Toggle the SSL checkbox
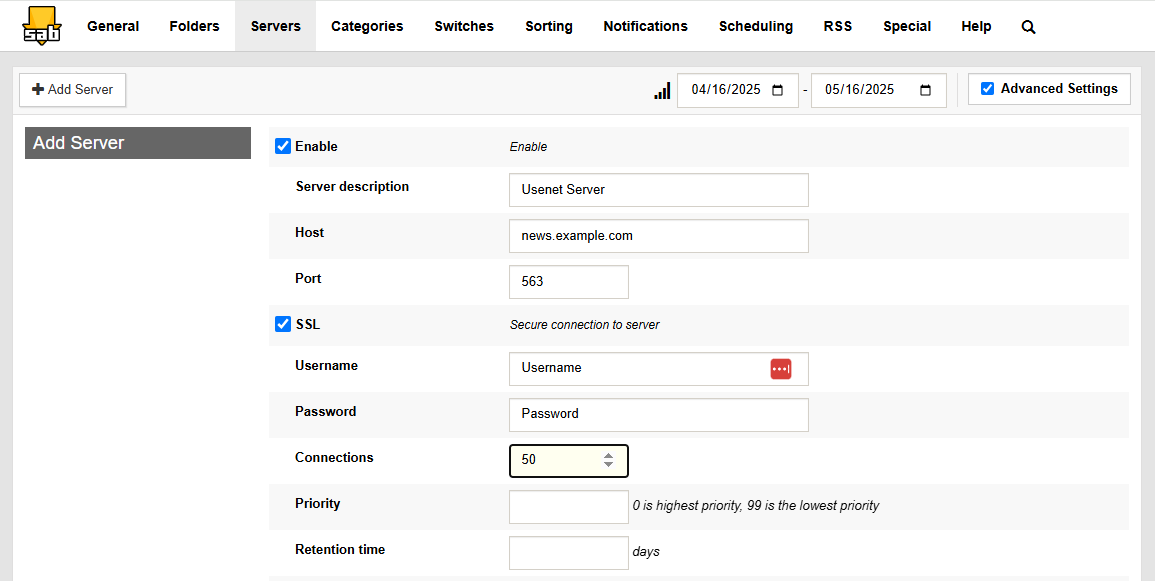This screenshot has height=581, width=1155. click(x=283, y=325)
